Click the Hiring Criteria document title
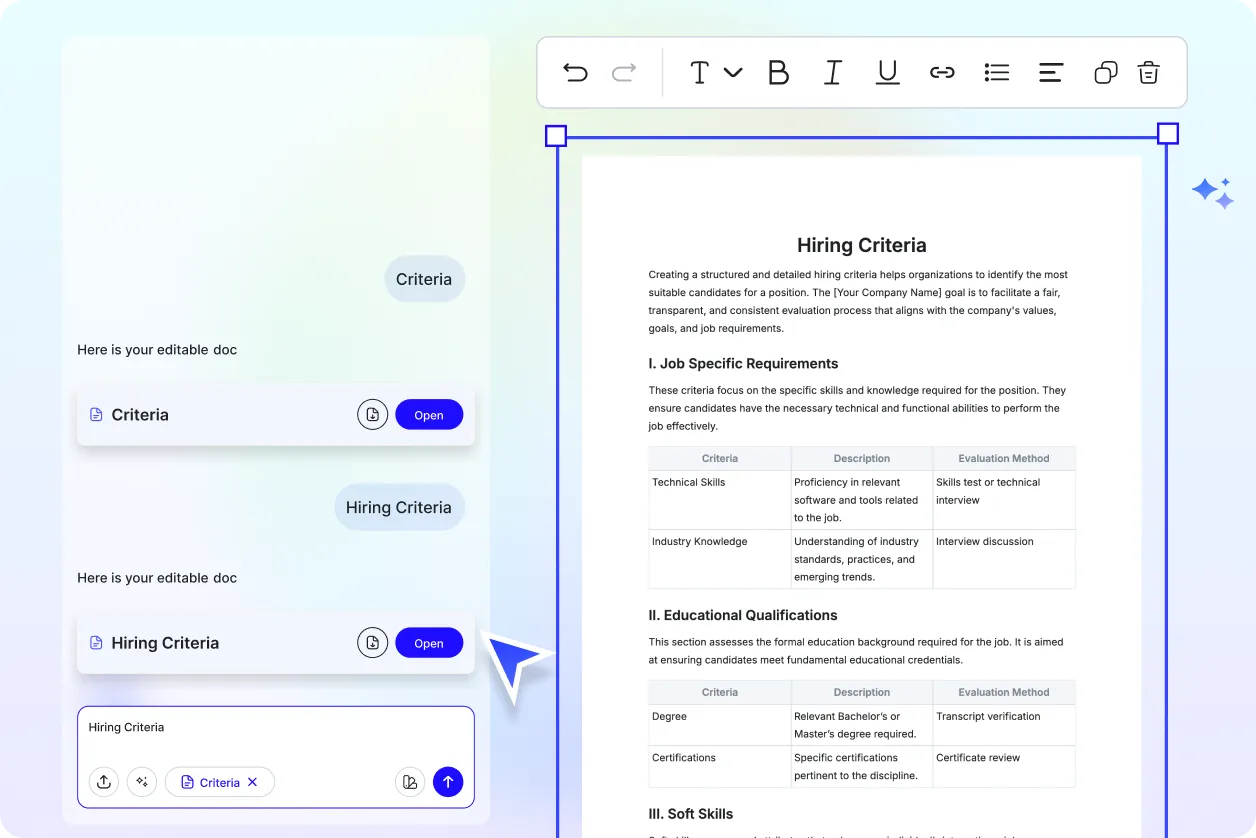This screenshot has width=1256, height=838. [862, 245]
